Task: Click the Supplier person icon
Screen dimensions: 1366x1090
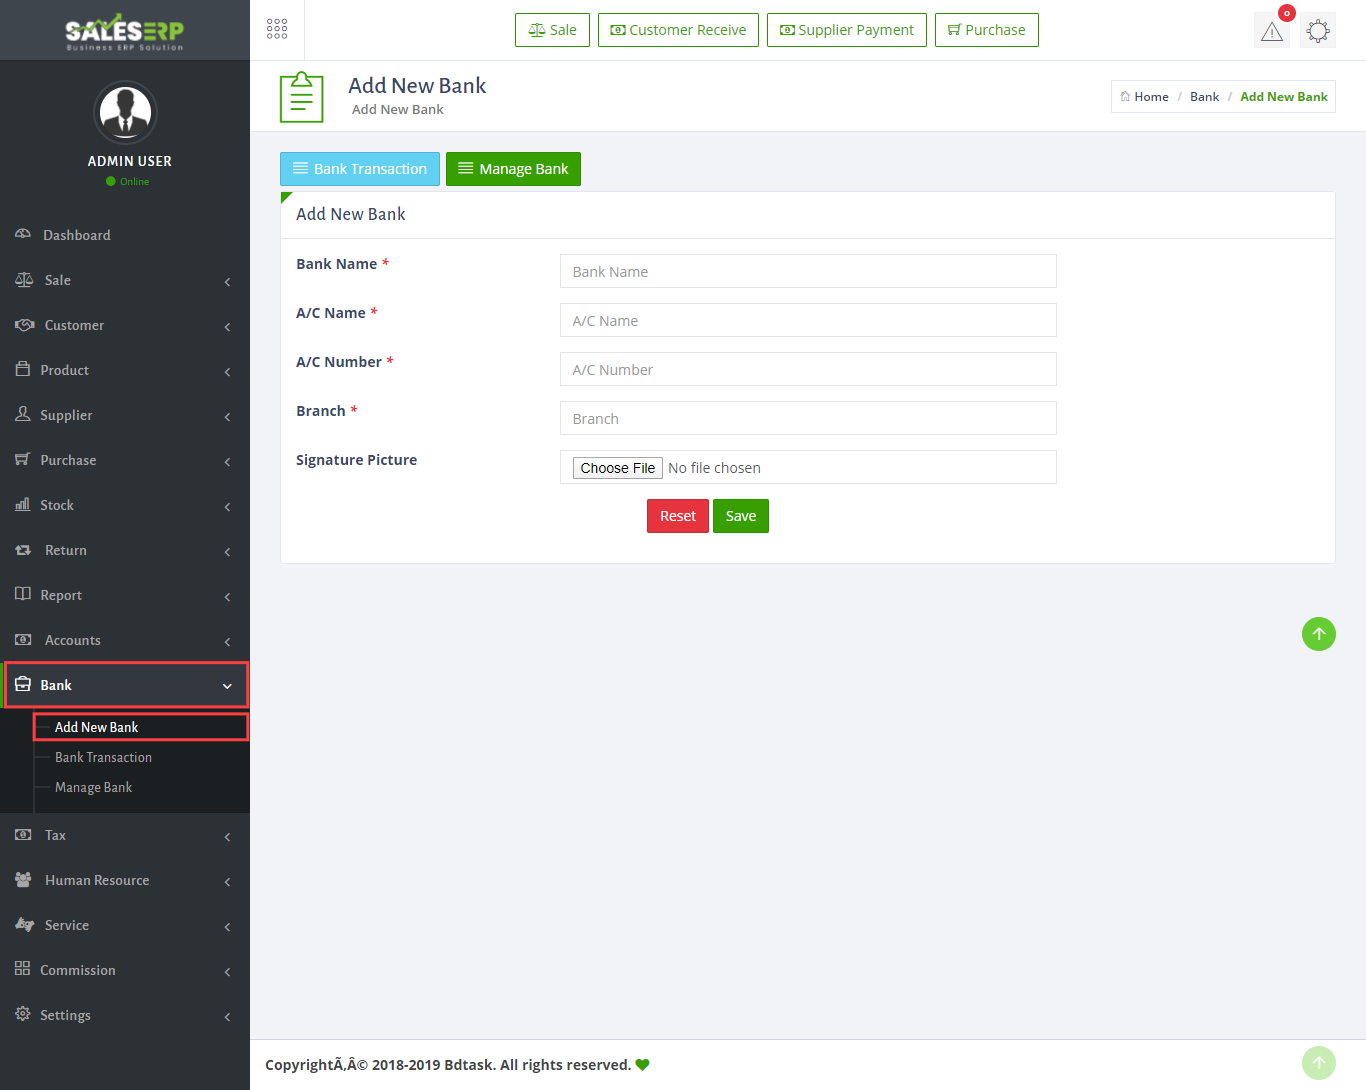Action: tap(23, 414)
